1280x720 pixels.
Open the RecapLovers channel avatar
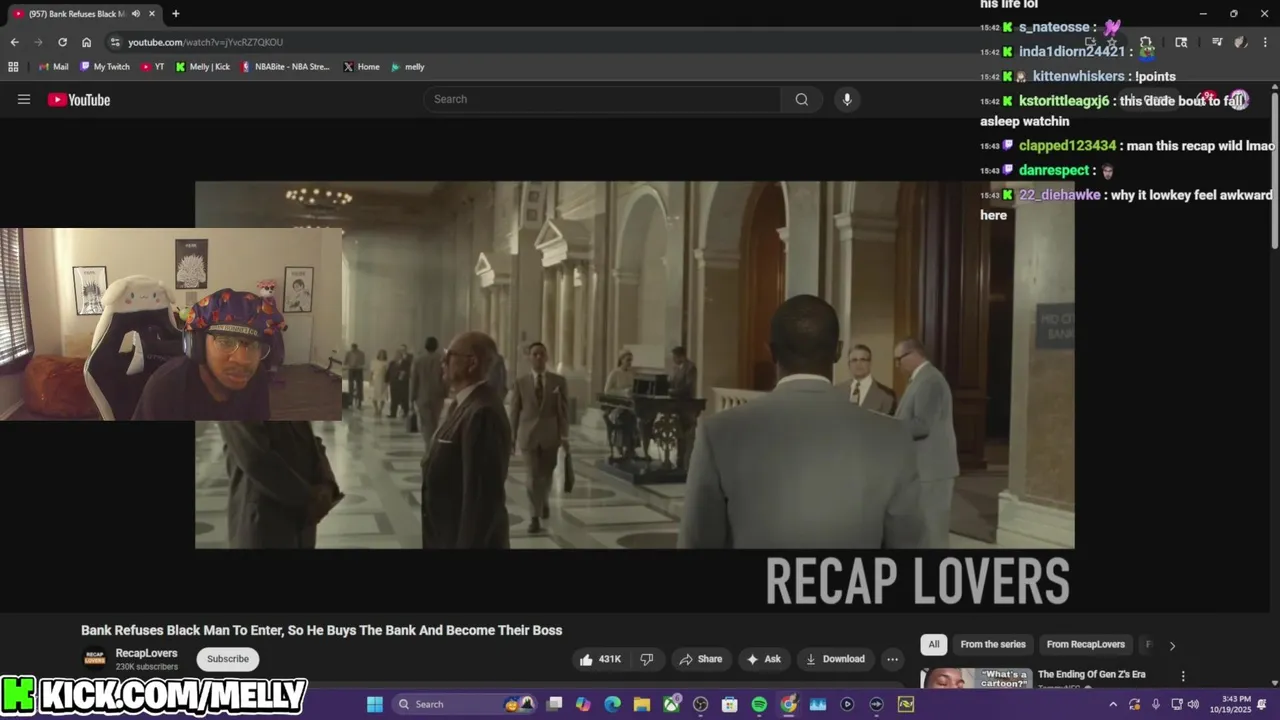coord(95,658)
